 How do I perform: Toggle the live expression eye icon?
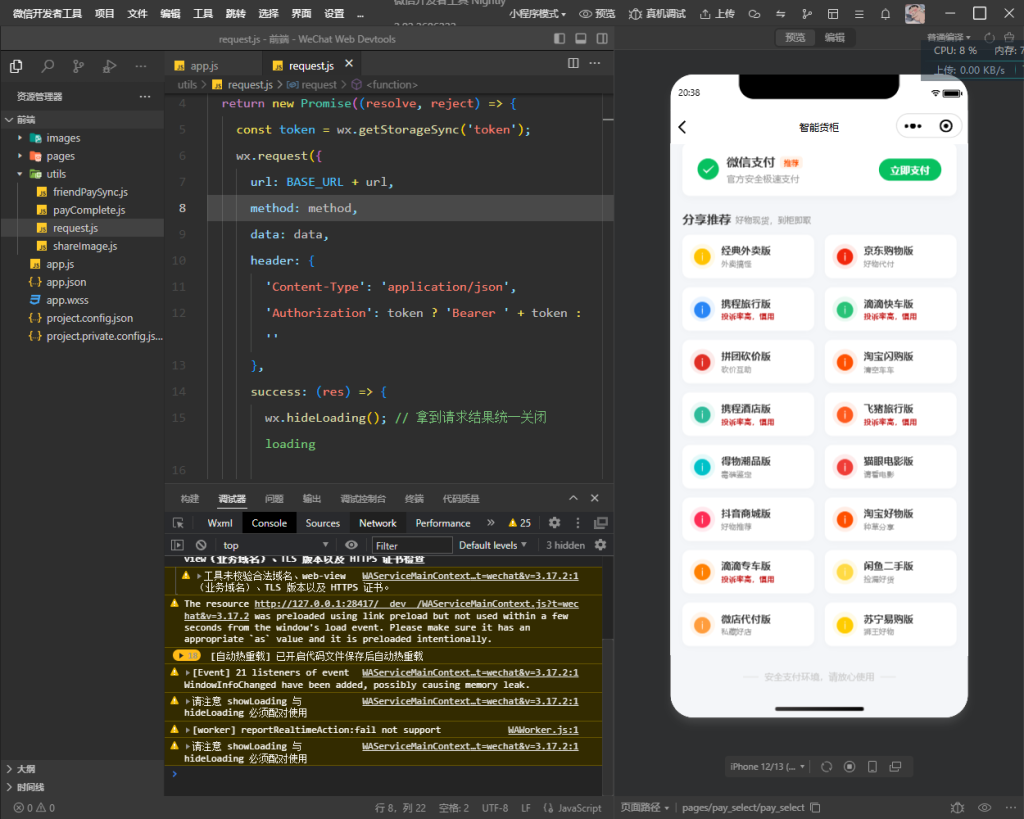[x=351, y=545]
